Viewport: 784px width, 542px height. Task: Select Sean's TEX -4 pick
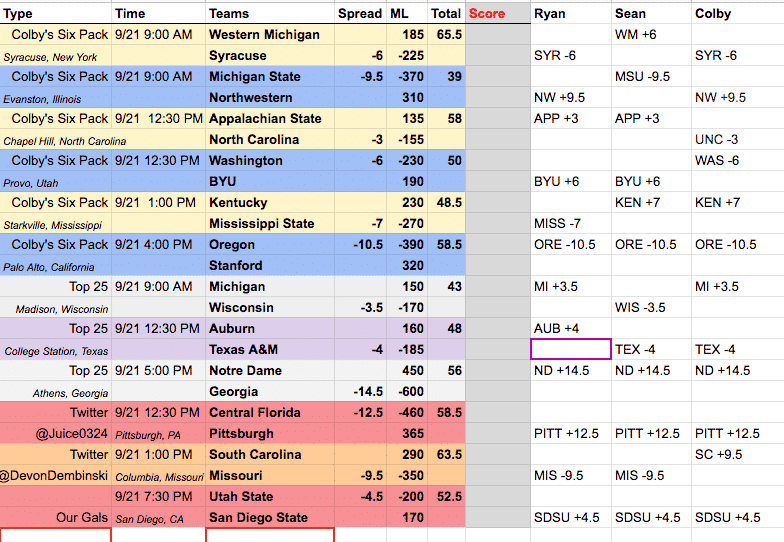point(651,350)
